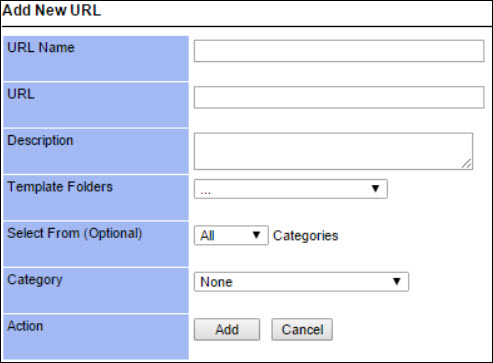Click the Add button
Viewport: 493px width, 363px height.
click(x=227, y=329)
